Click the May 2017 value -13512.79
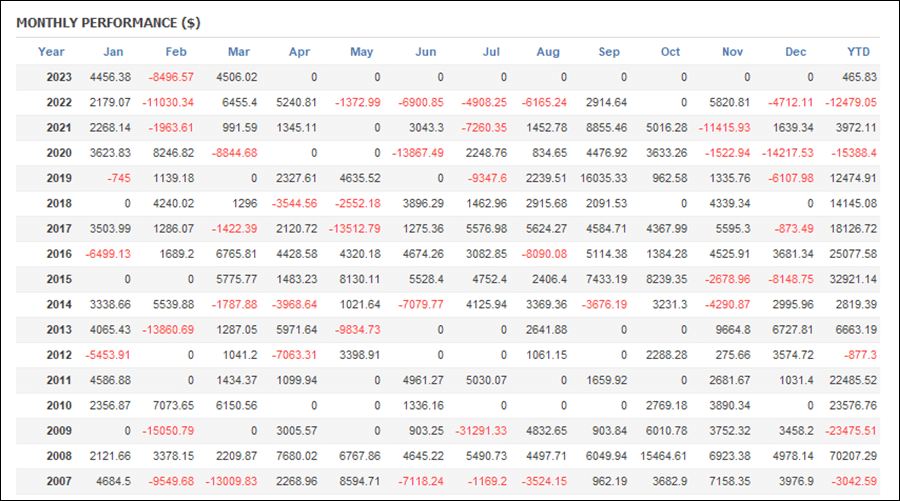Image resolution: width=900 pixels, height=501 pixels. tap(355, 228)
